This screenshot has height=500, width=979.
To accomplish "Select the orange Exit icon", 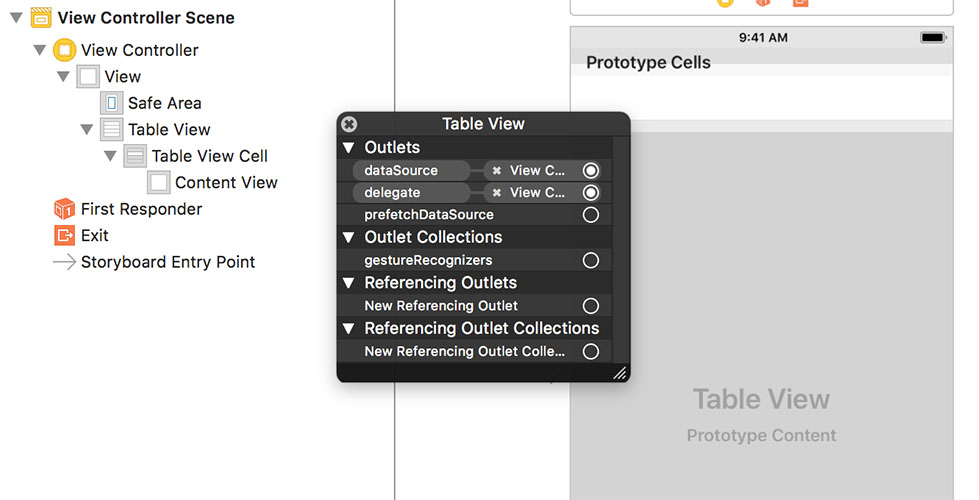I will (x=64, y=235).
